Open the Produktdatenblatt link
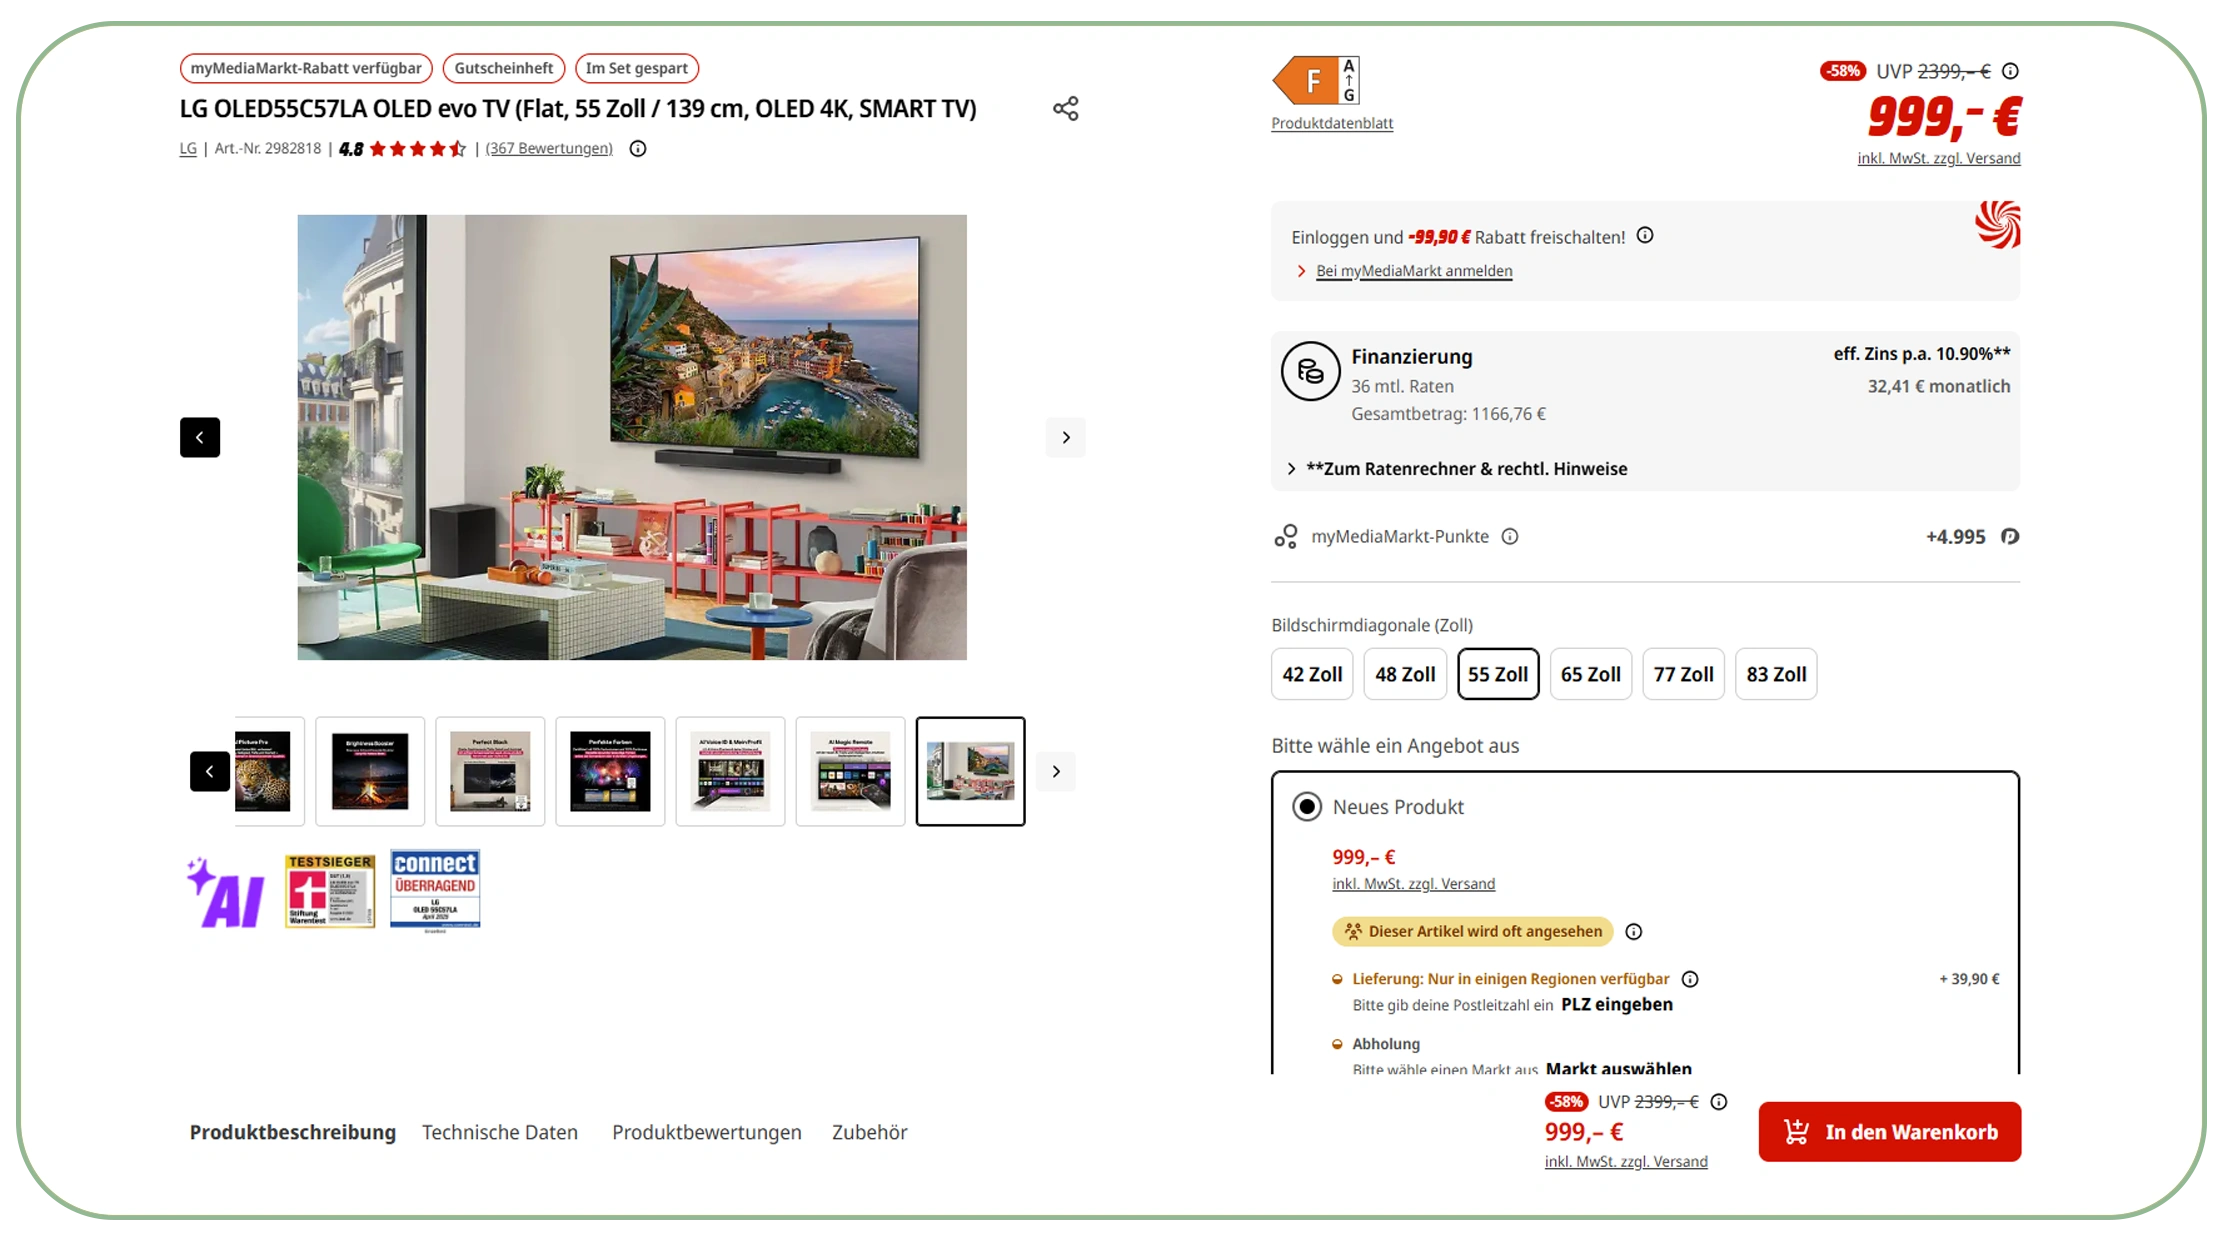Image resolution: width=2223 pixels, height=1240 pixels. [1332, 123]
